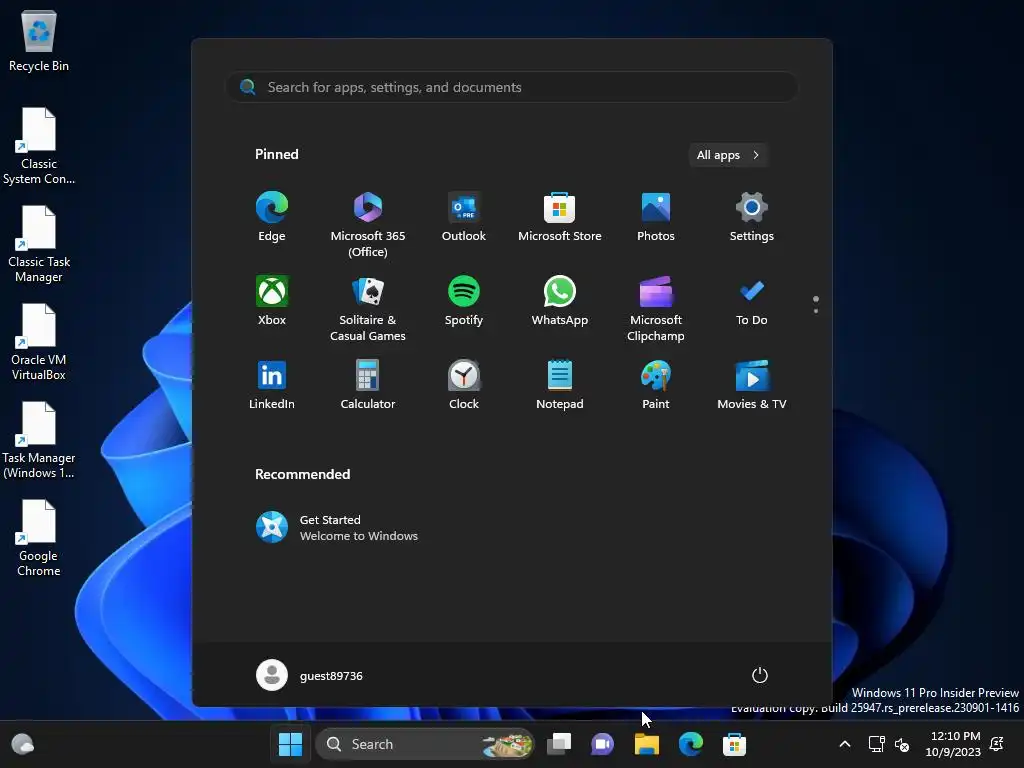Open Notepad from pinned apps
Image resolution: width=1024 pixels, height=768 pixels.
click(560, 385)
